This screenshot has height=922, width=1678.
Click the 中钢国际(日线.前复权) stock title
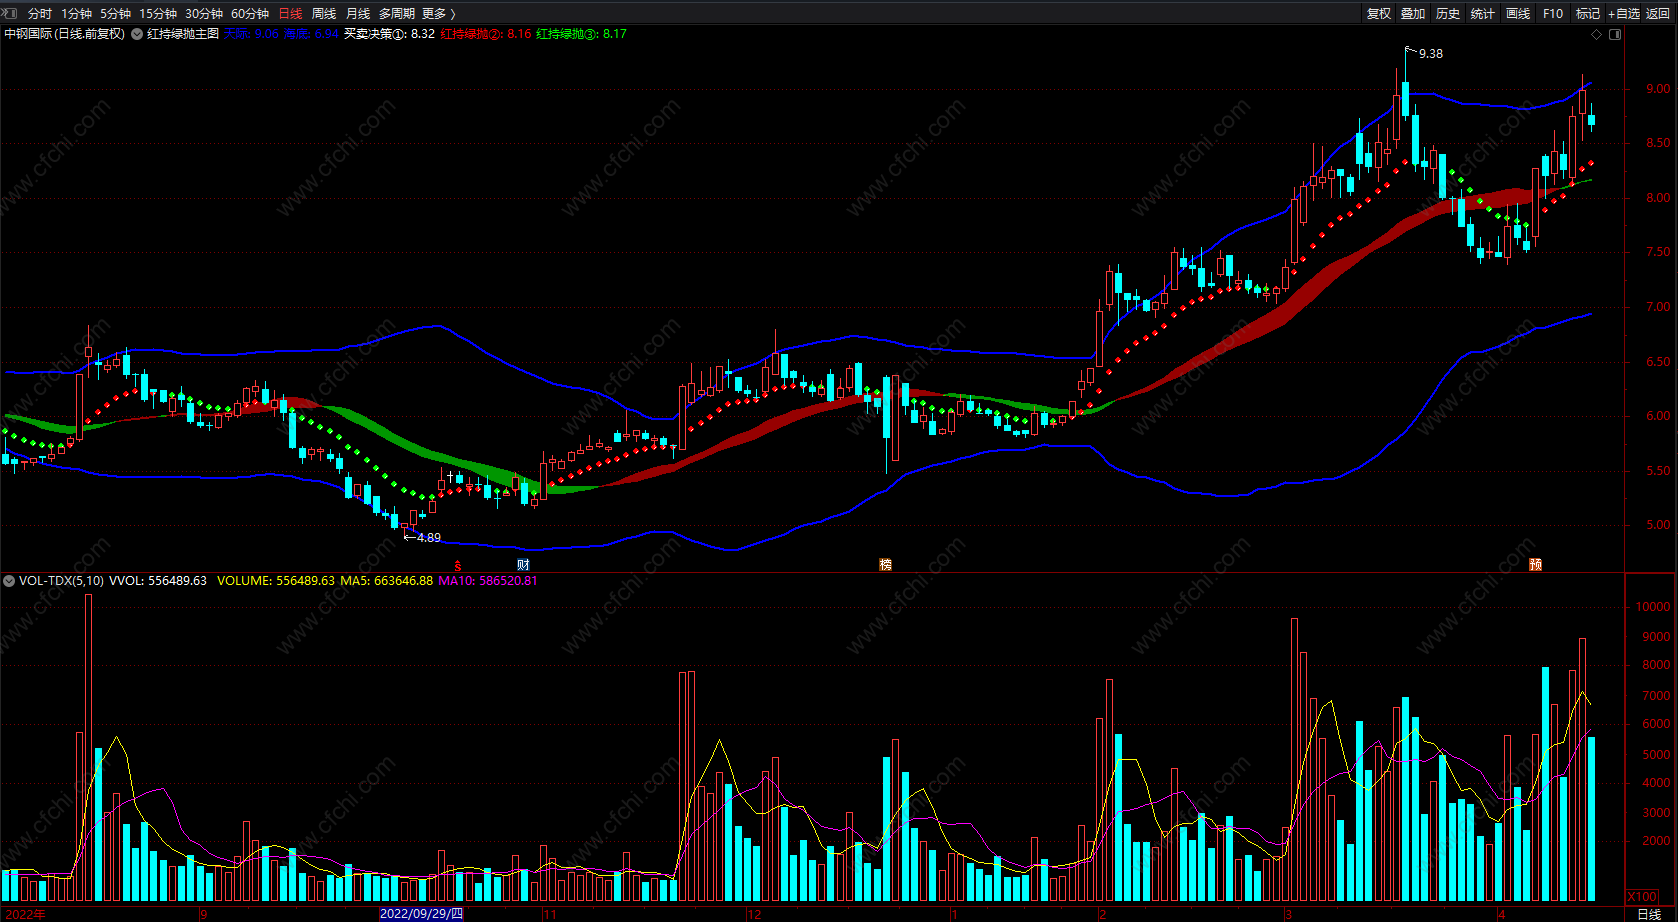[65, 34]
